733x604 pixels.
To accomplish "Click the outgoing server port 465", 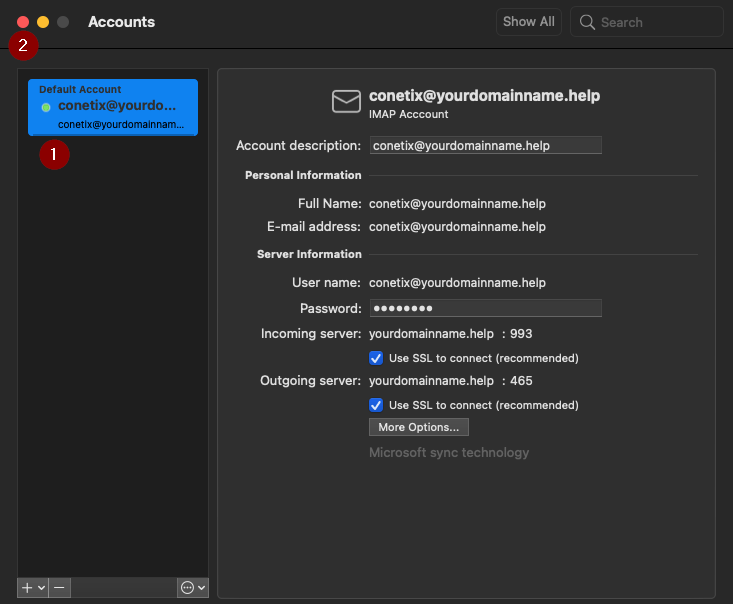I will coord(521,381).
